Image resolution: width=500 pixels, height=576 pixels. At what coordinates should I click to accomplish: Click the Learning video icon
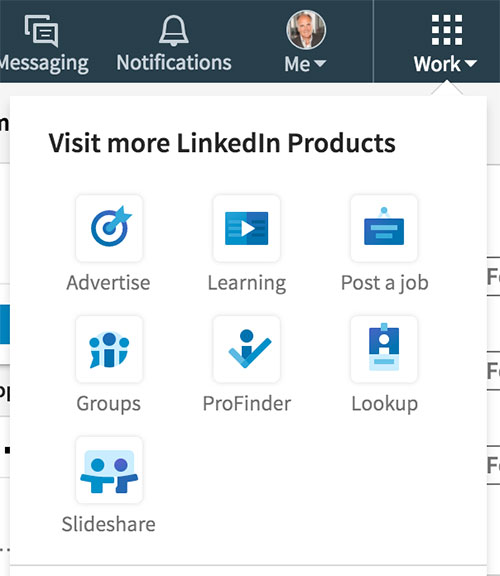pos(247,228)
